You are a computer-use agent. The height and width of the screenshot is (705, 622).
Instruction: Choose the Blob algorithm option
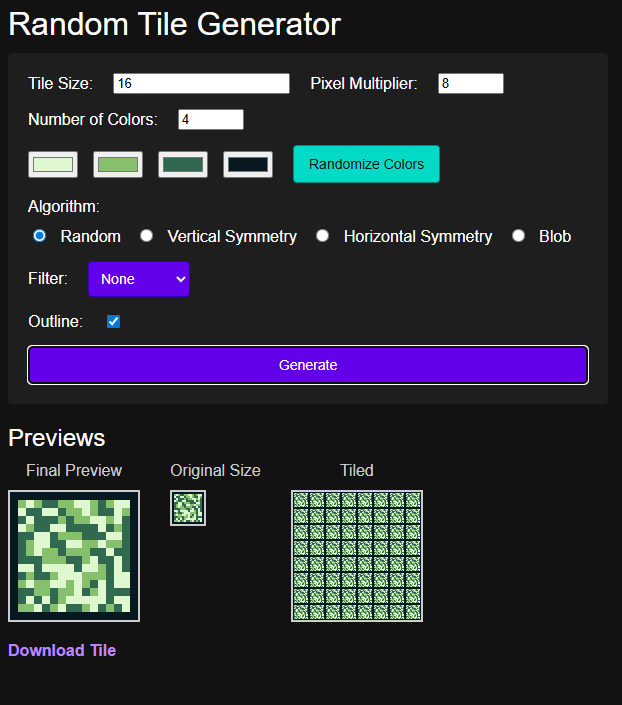click(x=519, y=236)
